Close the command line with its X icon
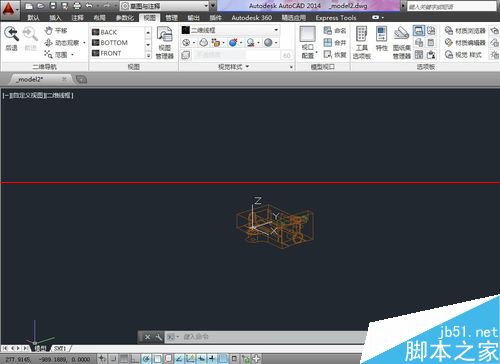This screenshot has height=364, width=500. pyautogui.click(x=147, y=337)
